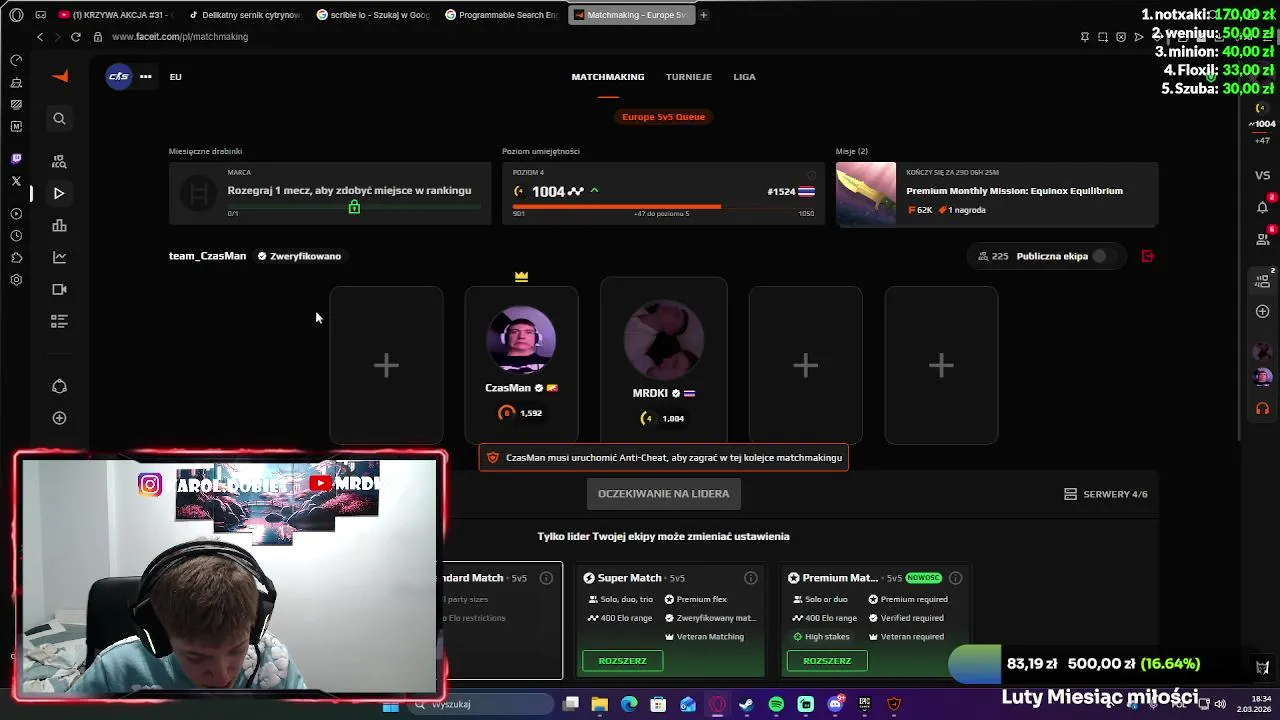The width and height of the screenshot is (1280, 720).
Task: Open the CFS game selector three dots
Action: click(146, 77)
